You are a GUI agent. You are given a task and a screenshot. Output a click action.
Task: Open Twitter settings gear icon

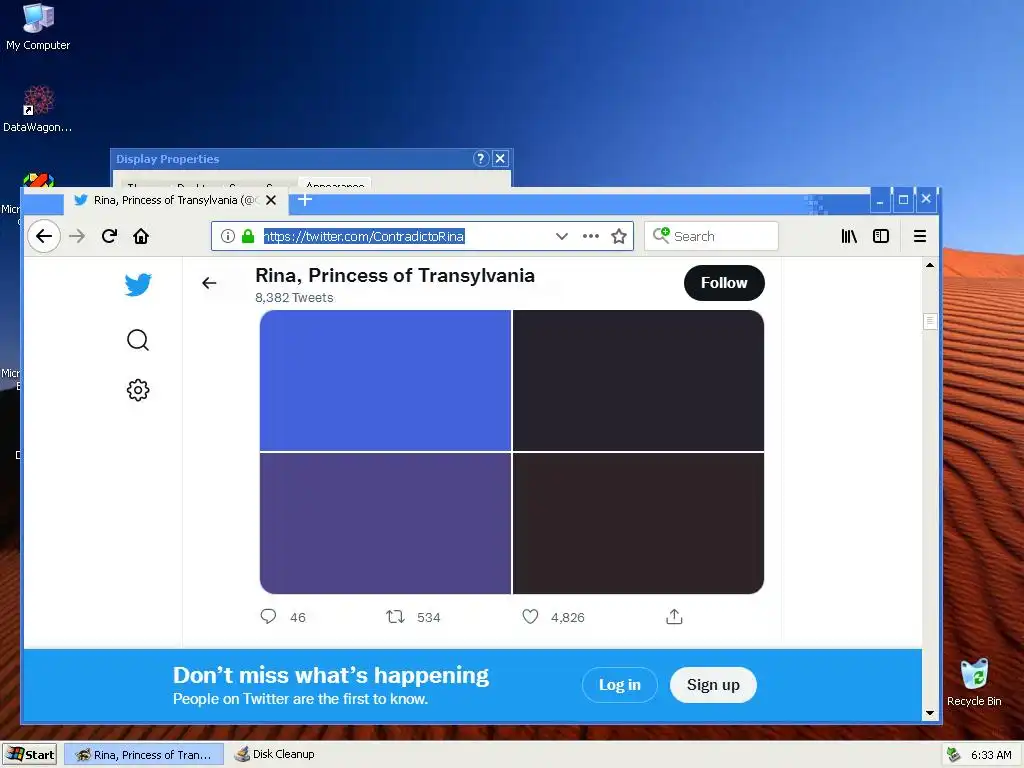[x=138, y=390]
